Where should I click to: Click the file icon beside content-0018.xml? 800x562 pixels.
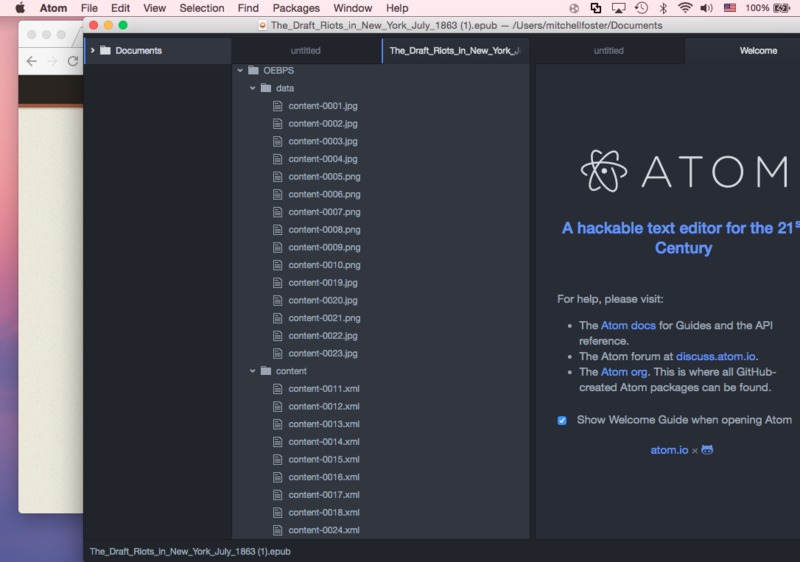277,513
